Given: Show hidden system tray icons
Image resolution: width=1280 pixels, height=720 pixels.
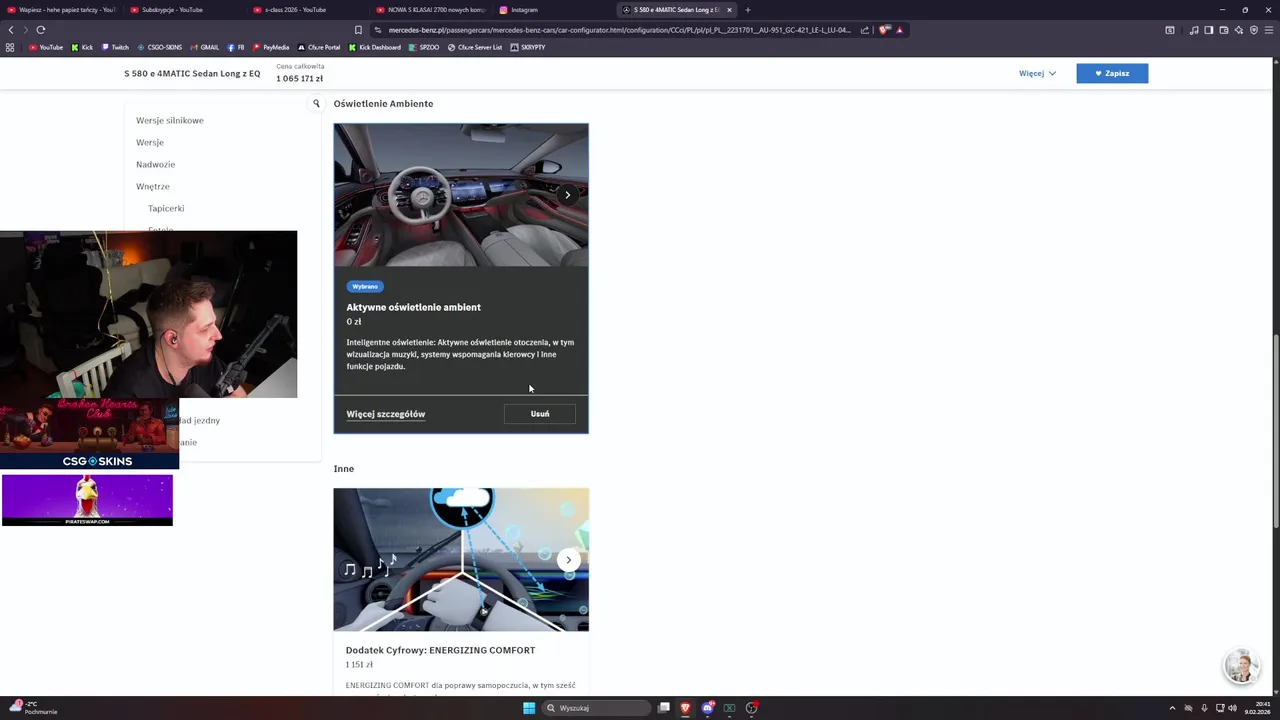Looking at the screenshot, I should click(x=1172, y=708).
